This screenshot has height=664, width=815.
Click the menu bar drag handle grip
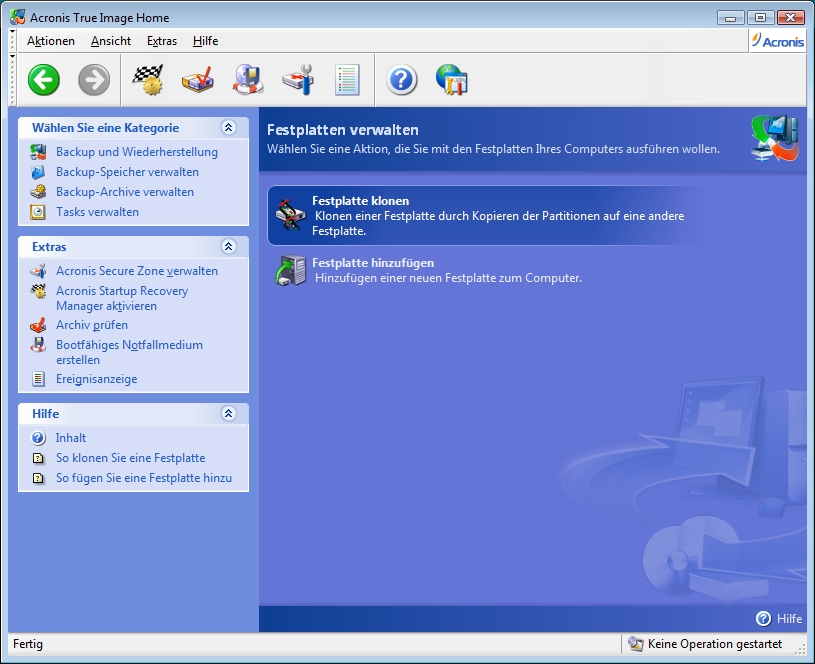click(x=12, y=41)
